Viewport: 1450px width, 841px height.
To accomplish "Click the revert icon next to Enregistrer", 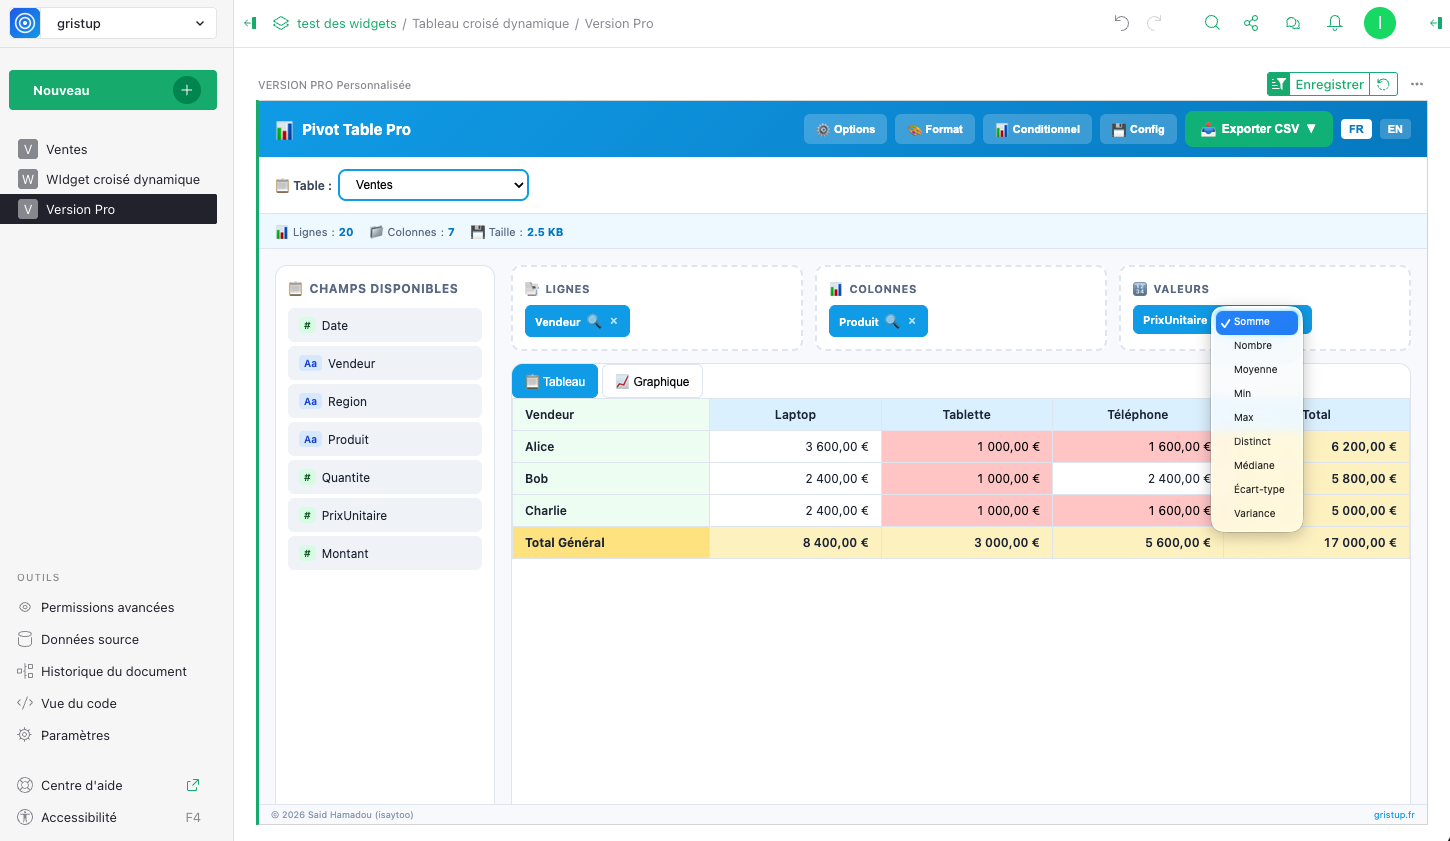I will click(1384, 85).
